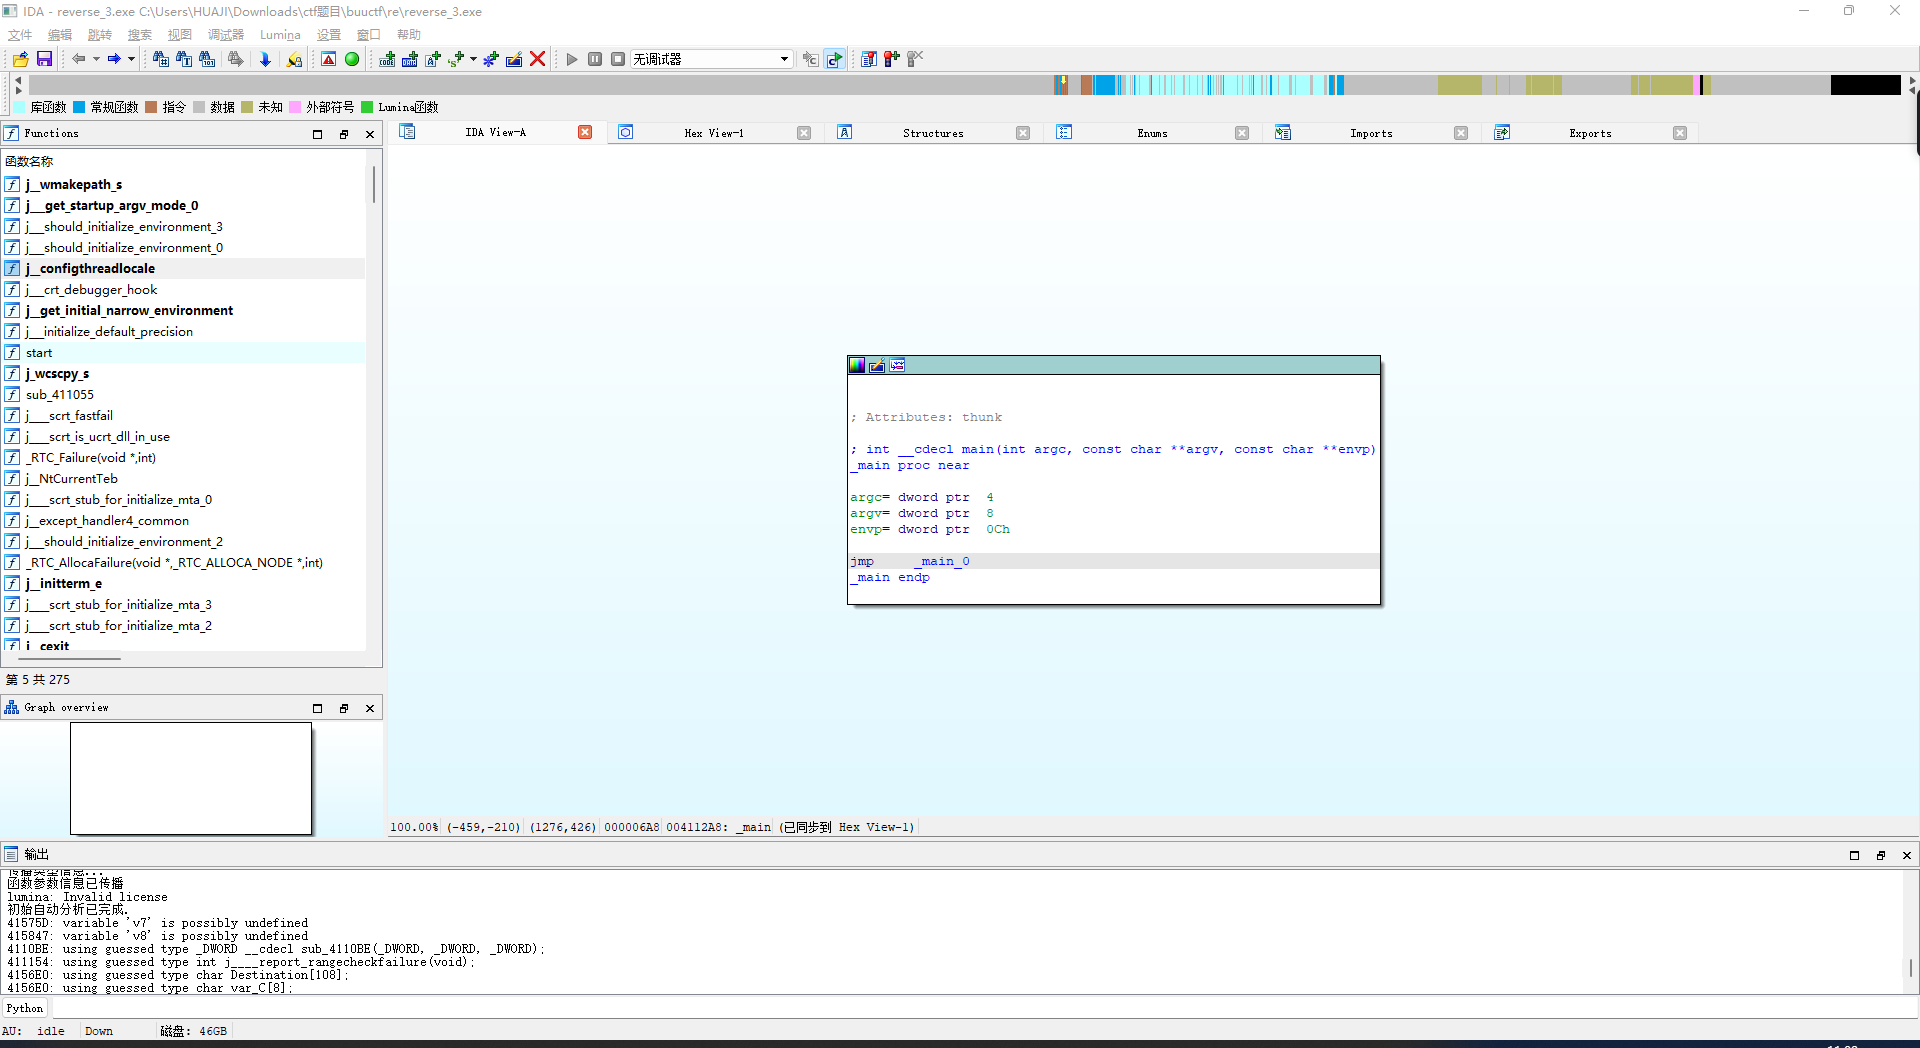Screen dimensions: 1920x1048
Task: Click the 库函数 cyan legend swatch
Action: (19, 107)
